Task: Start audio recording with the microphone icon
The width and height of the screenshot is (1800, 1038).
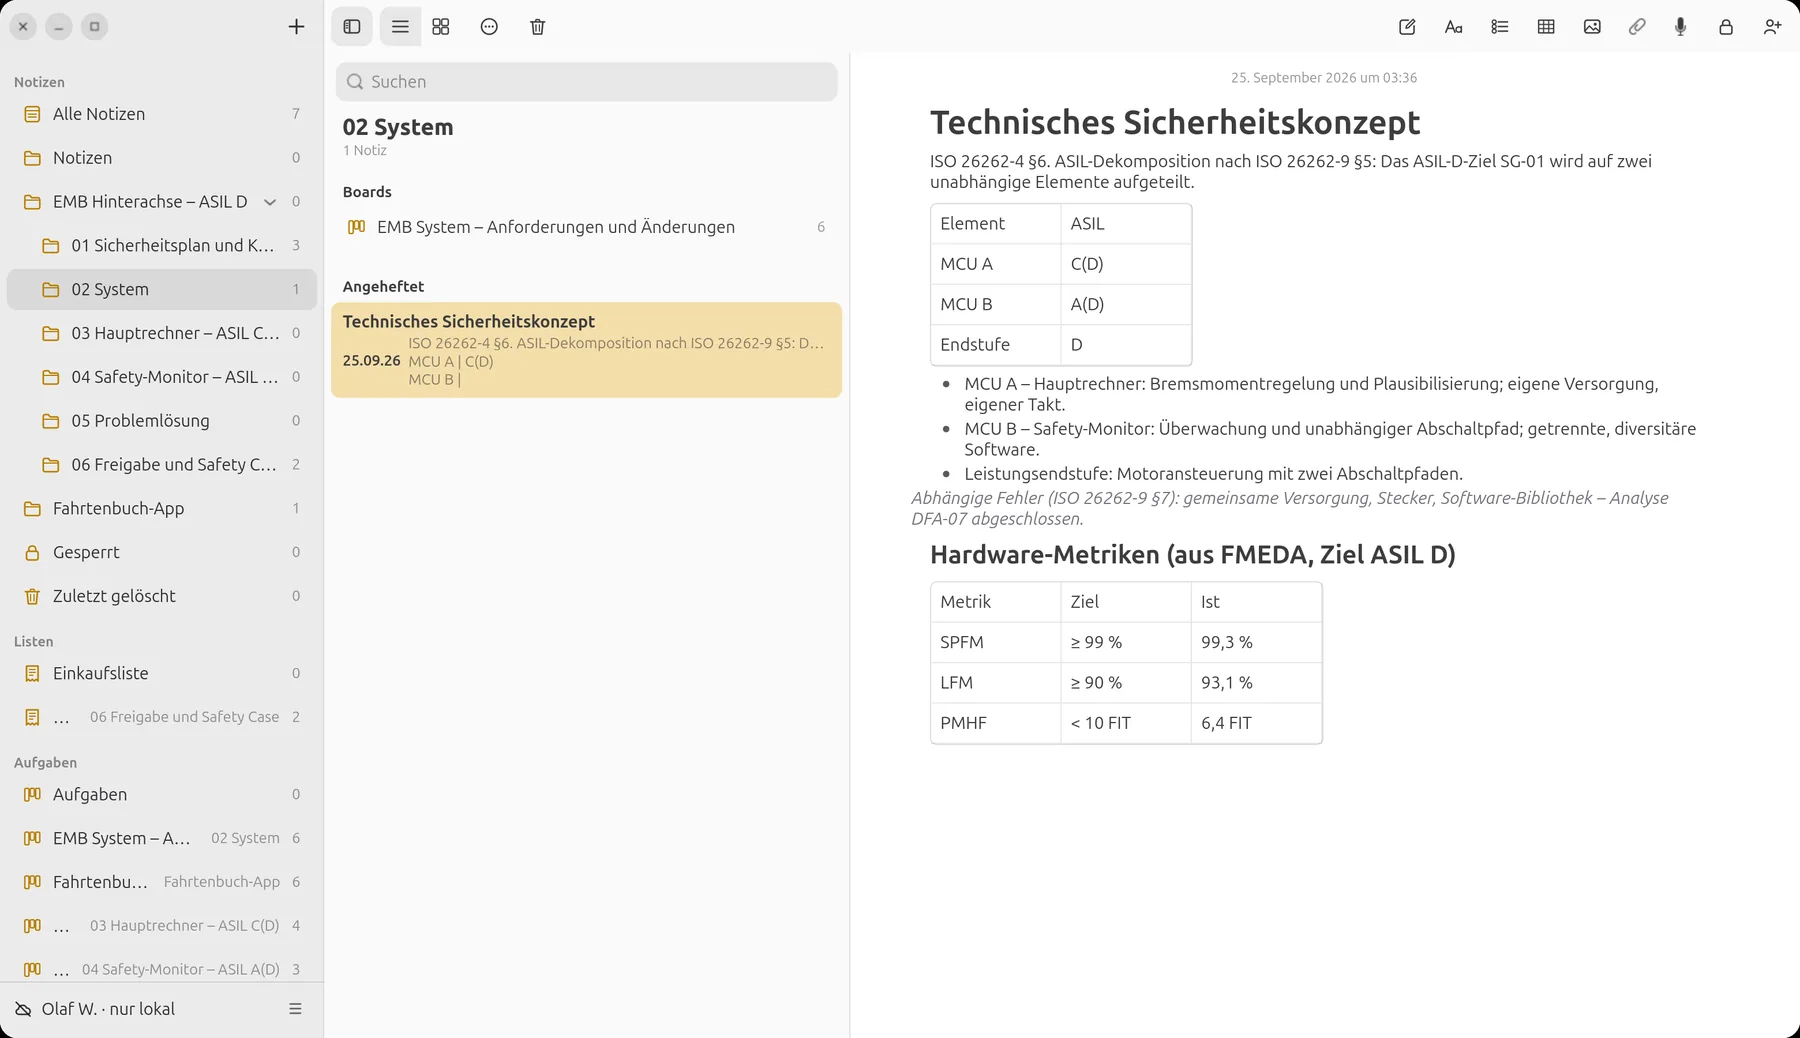Action: (1681, 27)
